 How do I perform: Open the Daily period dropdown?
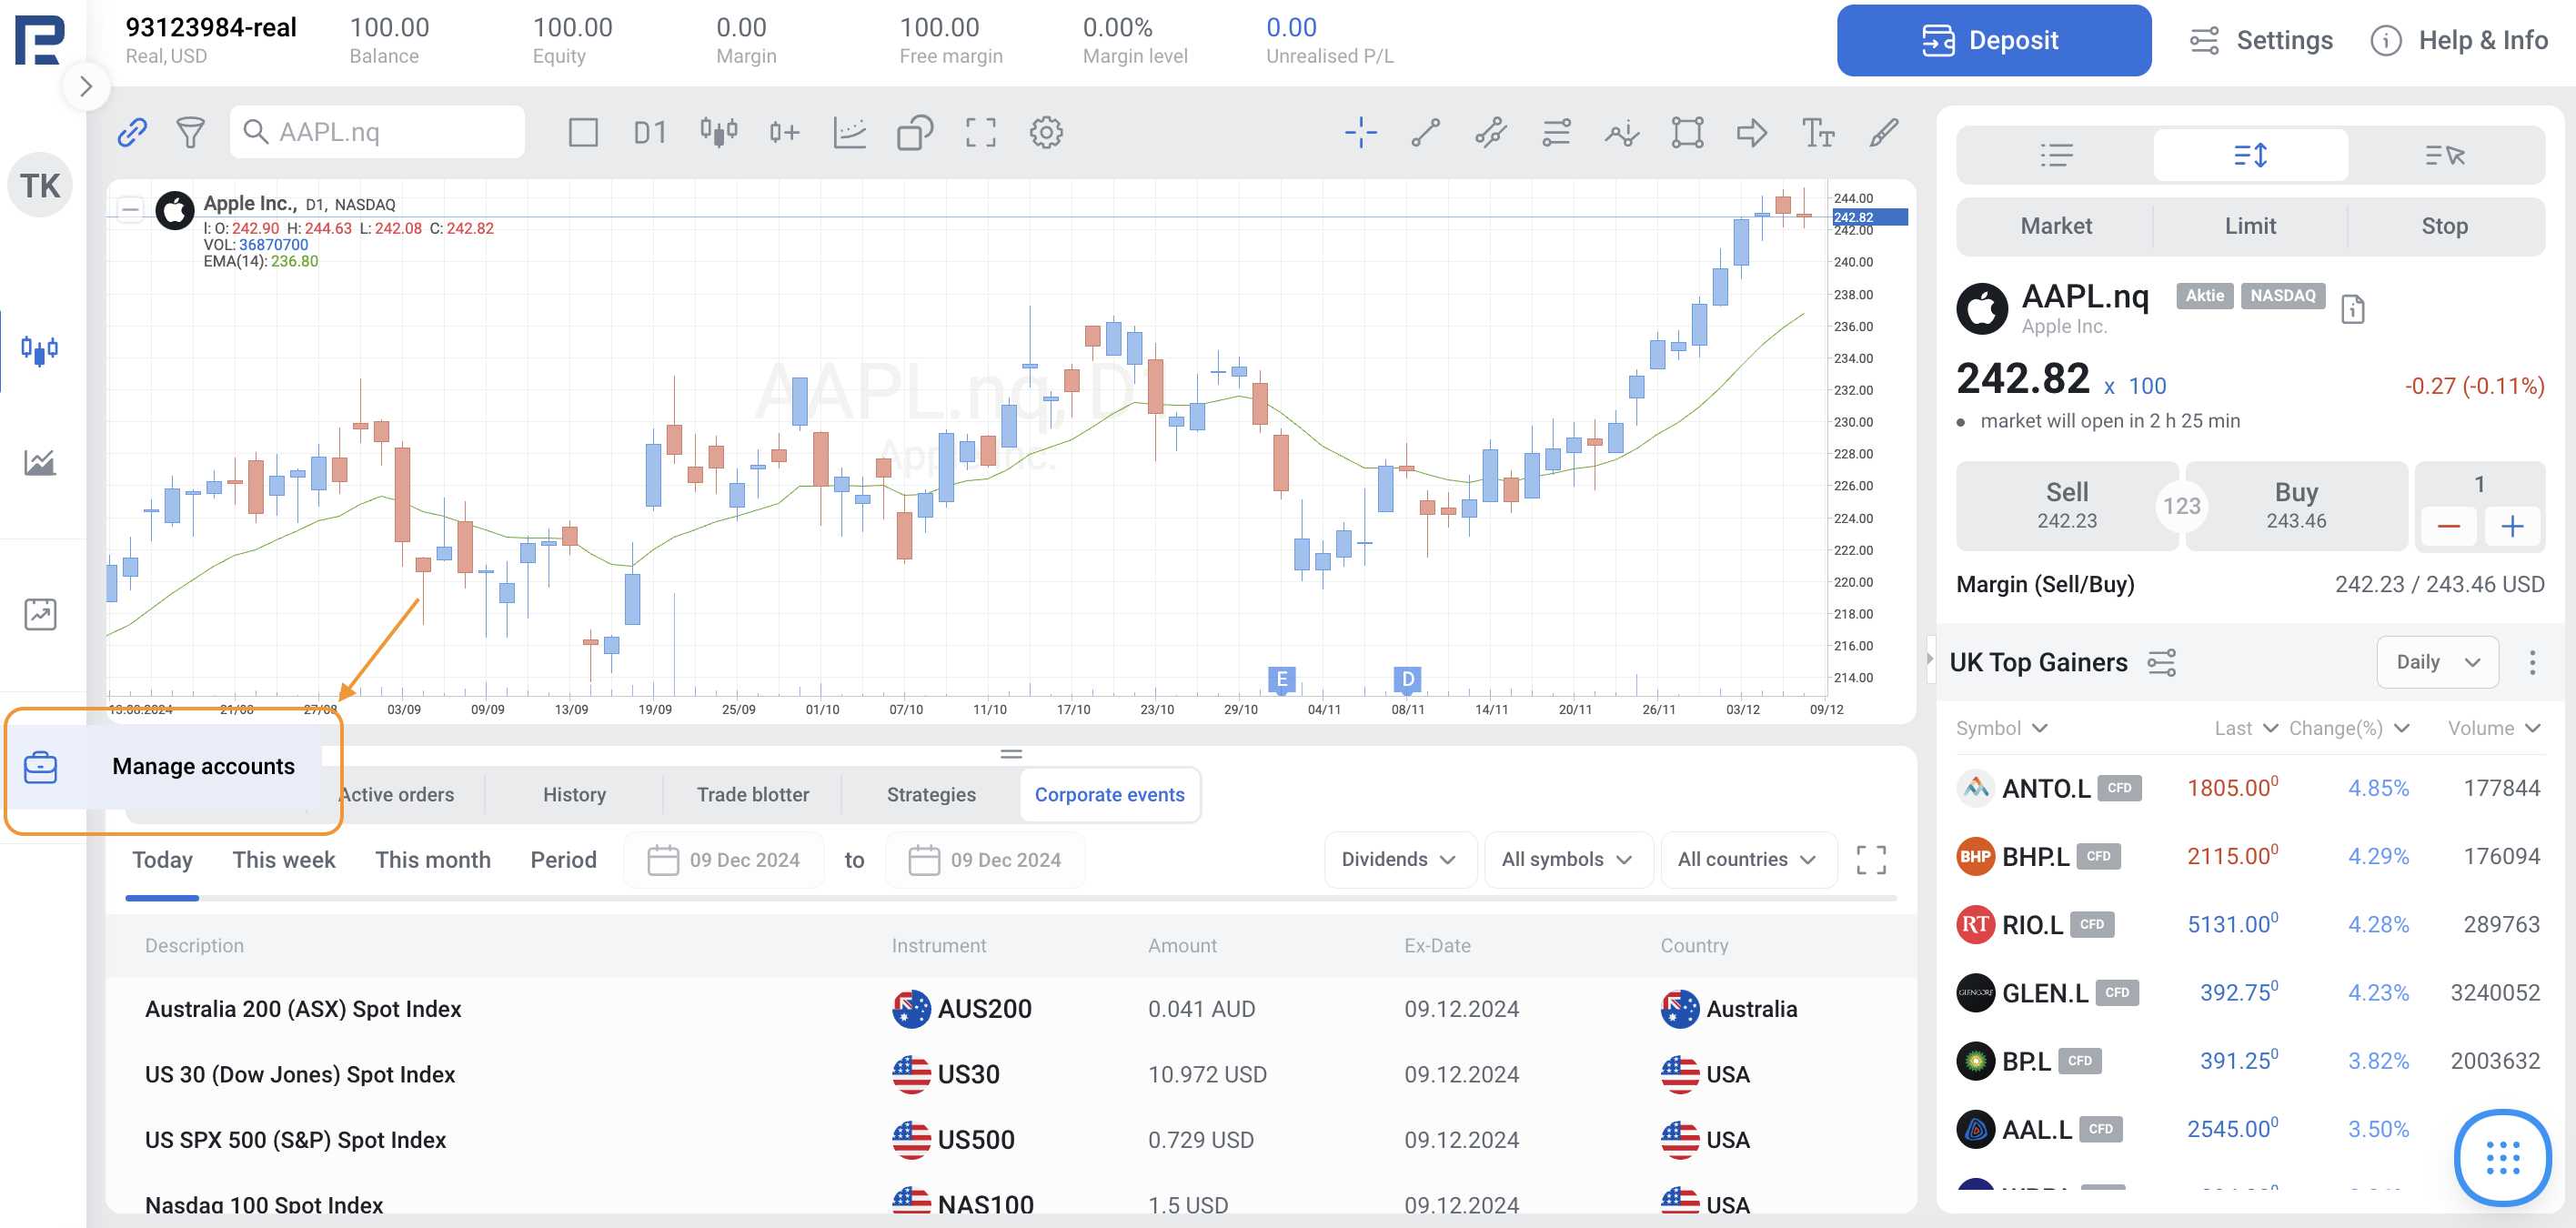[2436, 662]
